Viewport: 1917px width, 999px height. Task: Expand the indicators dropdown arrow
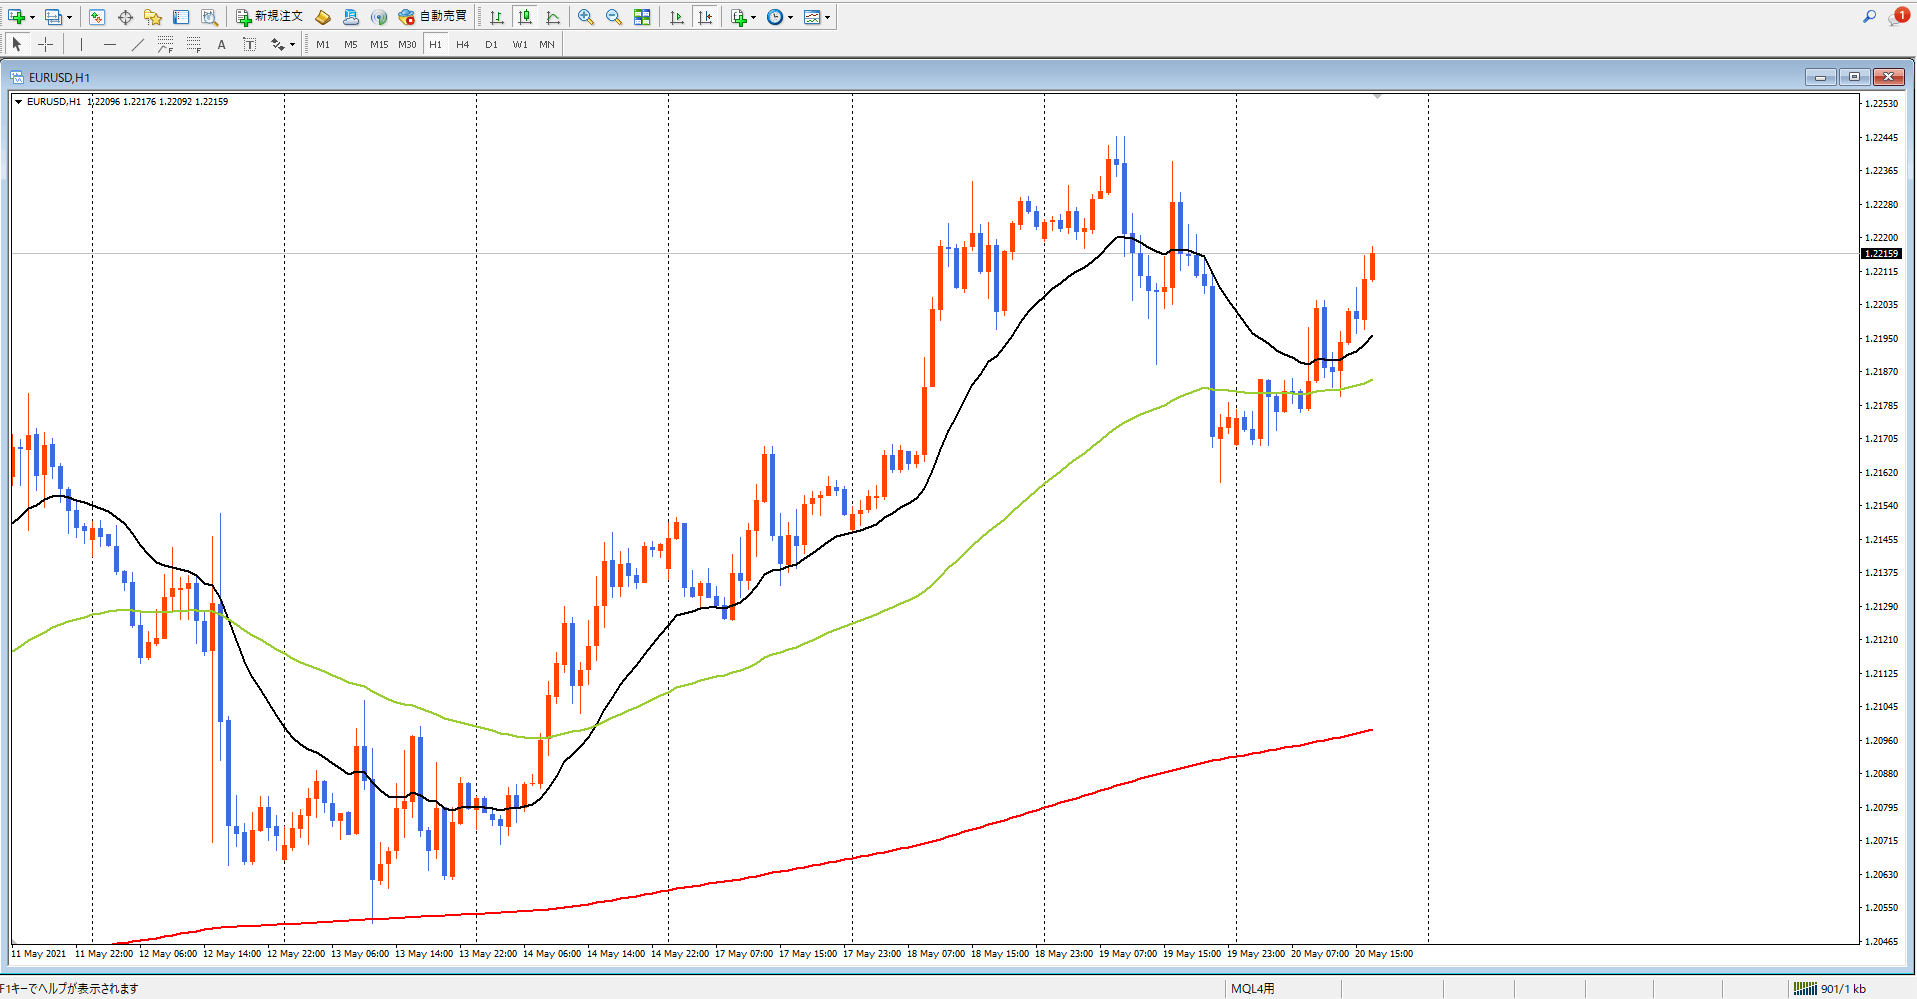click(754, 17)
